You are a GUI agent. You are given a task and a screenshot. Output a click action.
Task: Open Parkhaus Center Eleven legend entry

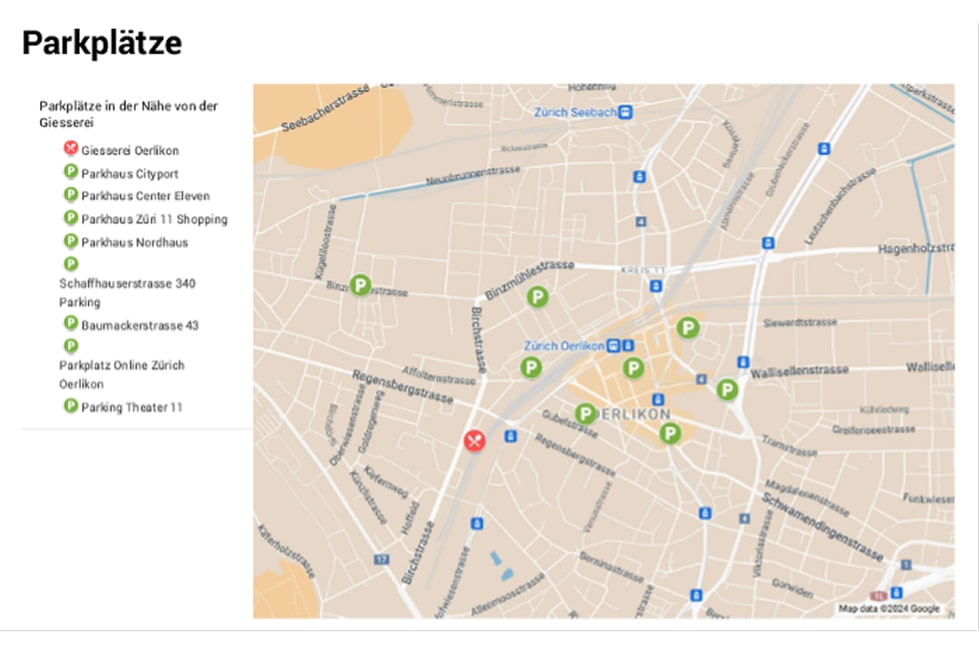pos(146,196)
